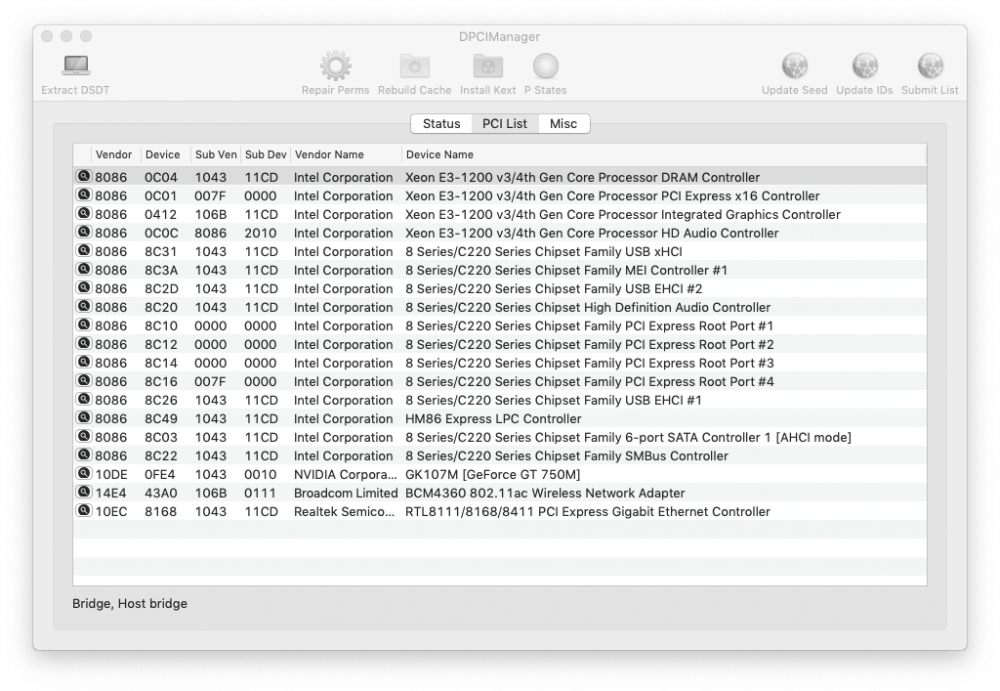
Task: Click the Rebuild Cache folder icon
Action: click(x=415, y=66)
